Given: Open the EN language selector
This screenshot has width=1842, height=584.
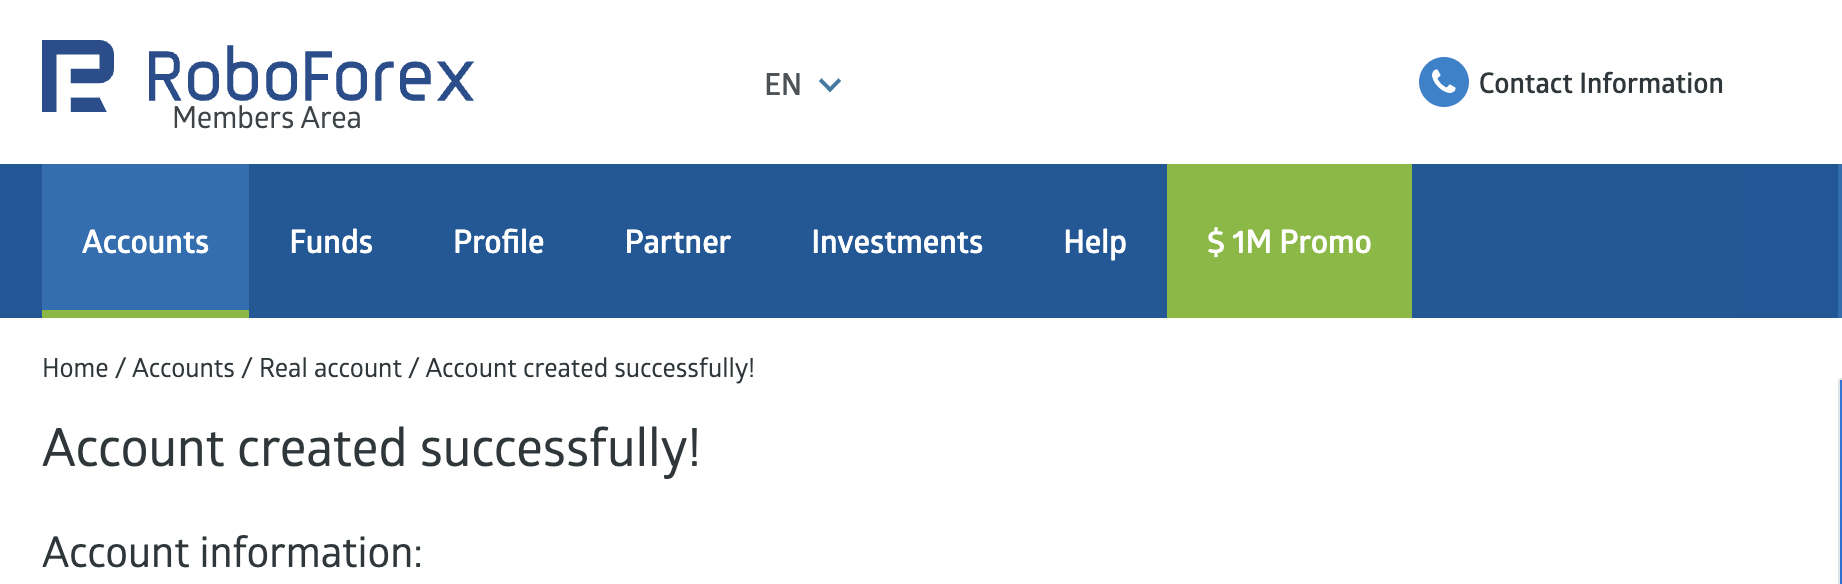Looking at the screenshot, I should 784,85.
